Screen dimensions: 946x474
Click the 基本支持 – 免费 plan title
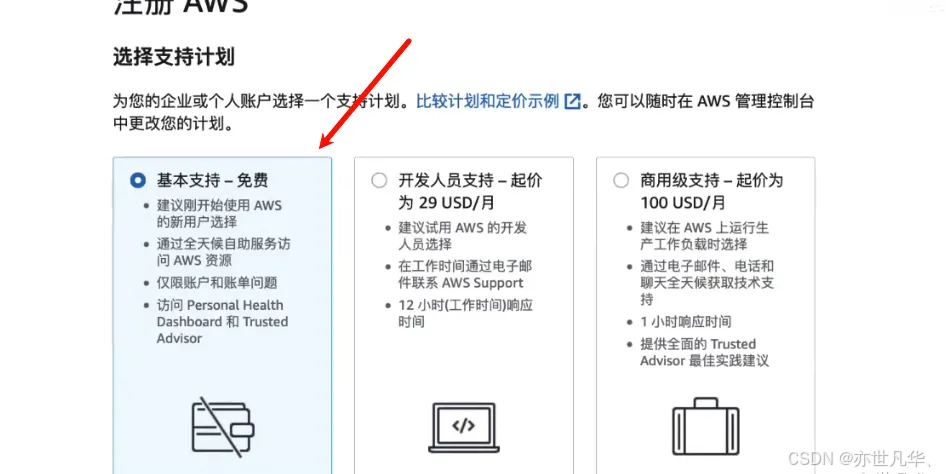(x=212, y=180)
